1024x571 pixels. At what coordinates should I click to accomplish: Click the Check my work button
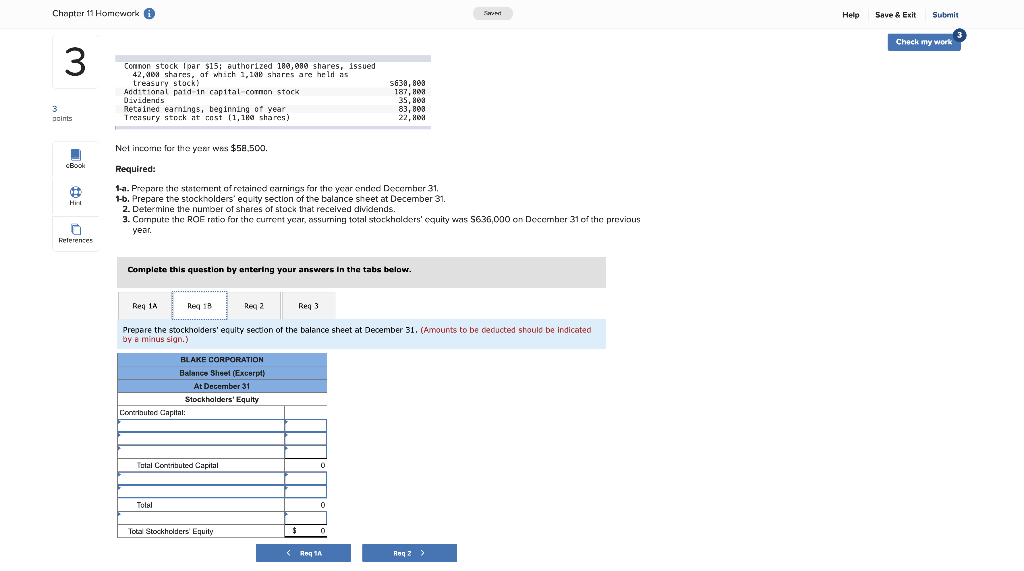pos(923,42)
